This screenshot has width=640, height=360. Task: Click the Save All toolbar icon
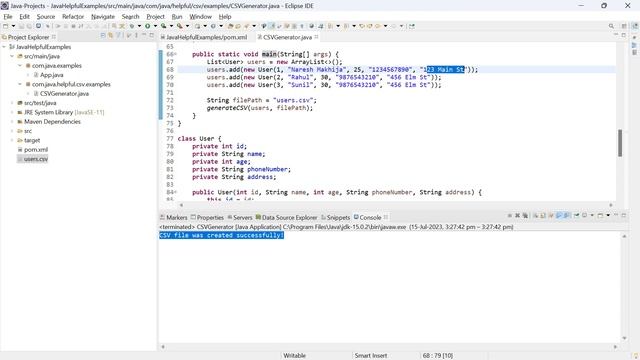29,26
